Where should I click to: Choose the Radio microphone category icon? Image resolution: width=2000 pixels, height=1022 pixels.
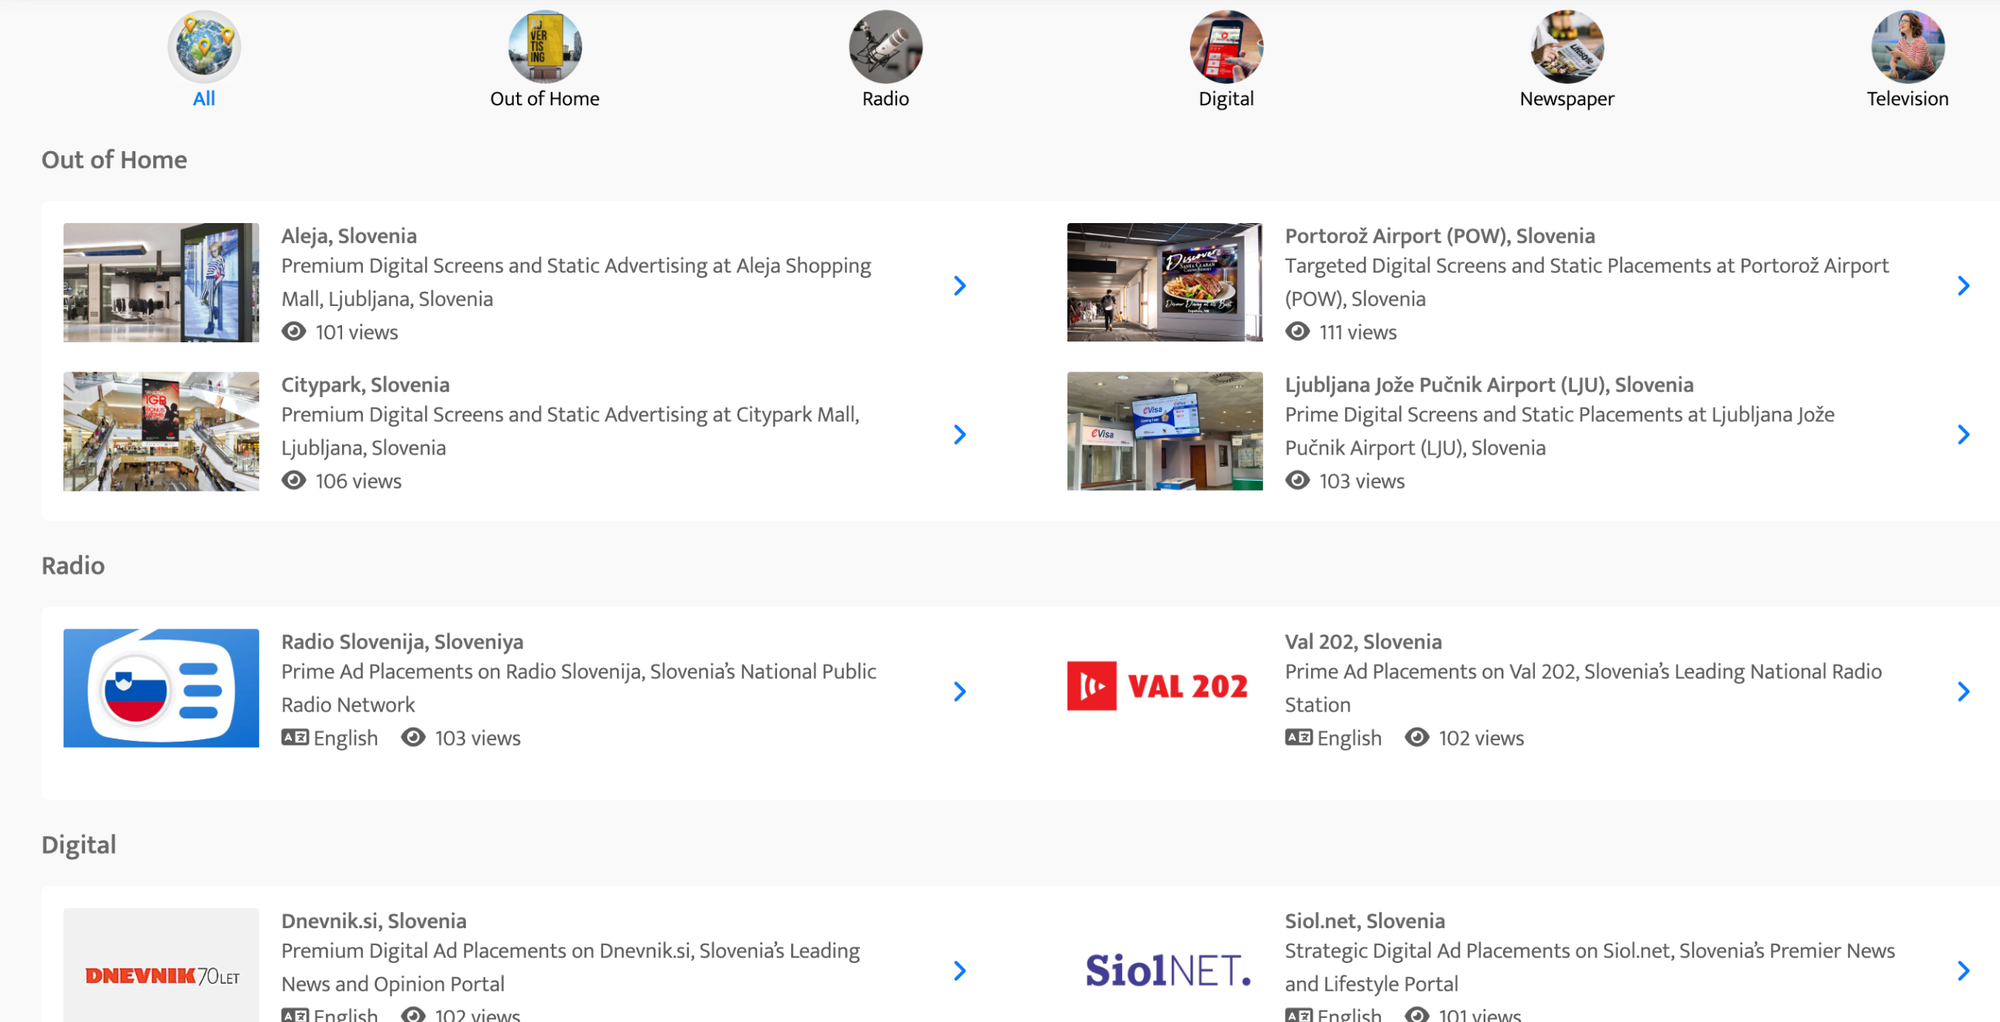click(x=886, y=46)
